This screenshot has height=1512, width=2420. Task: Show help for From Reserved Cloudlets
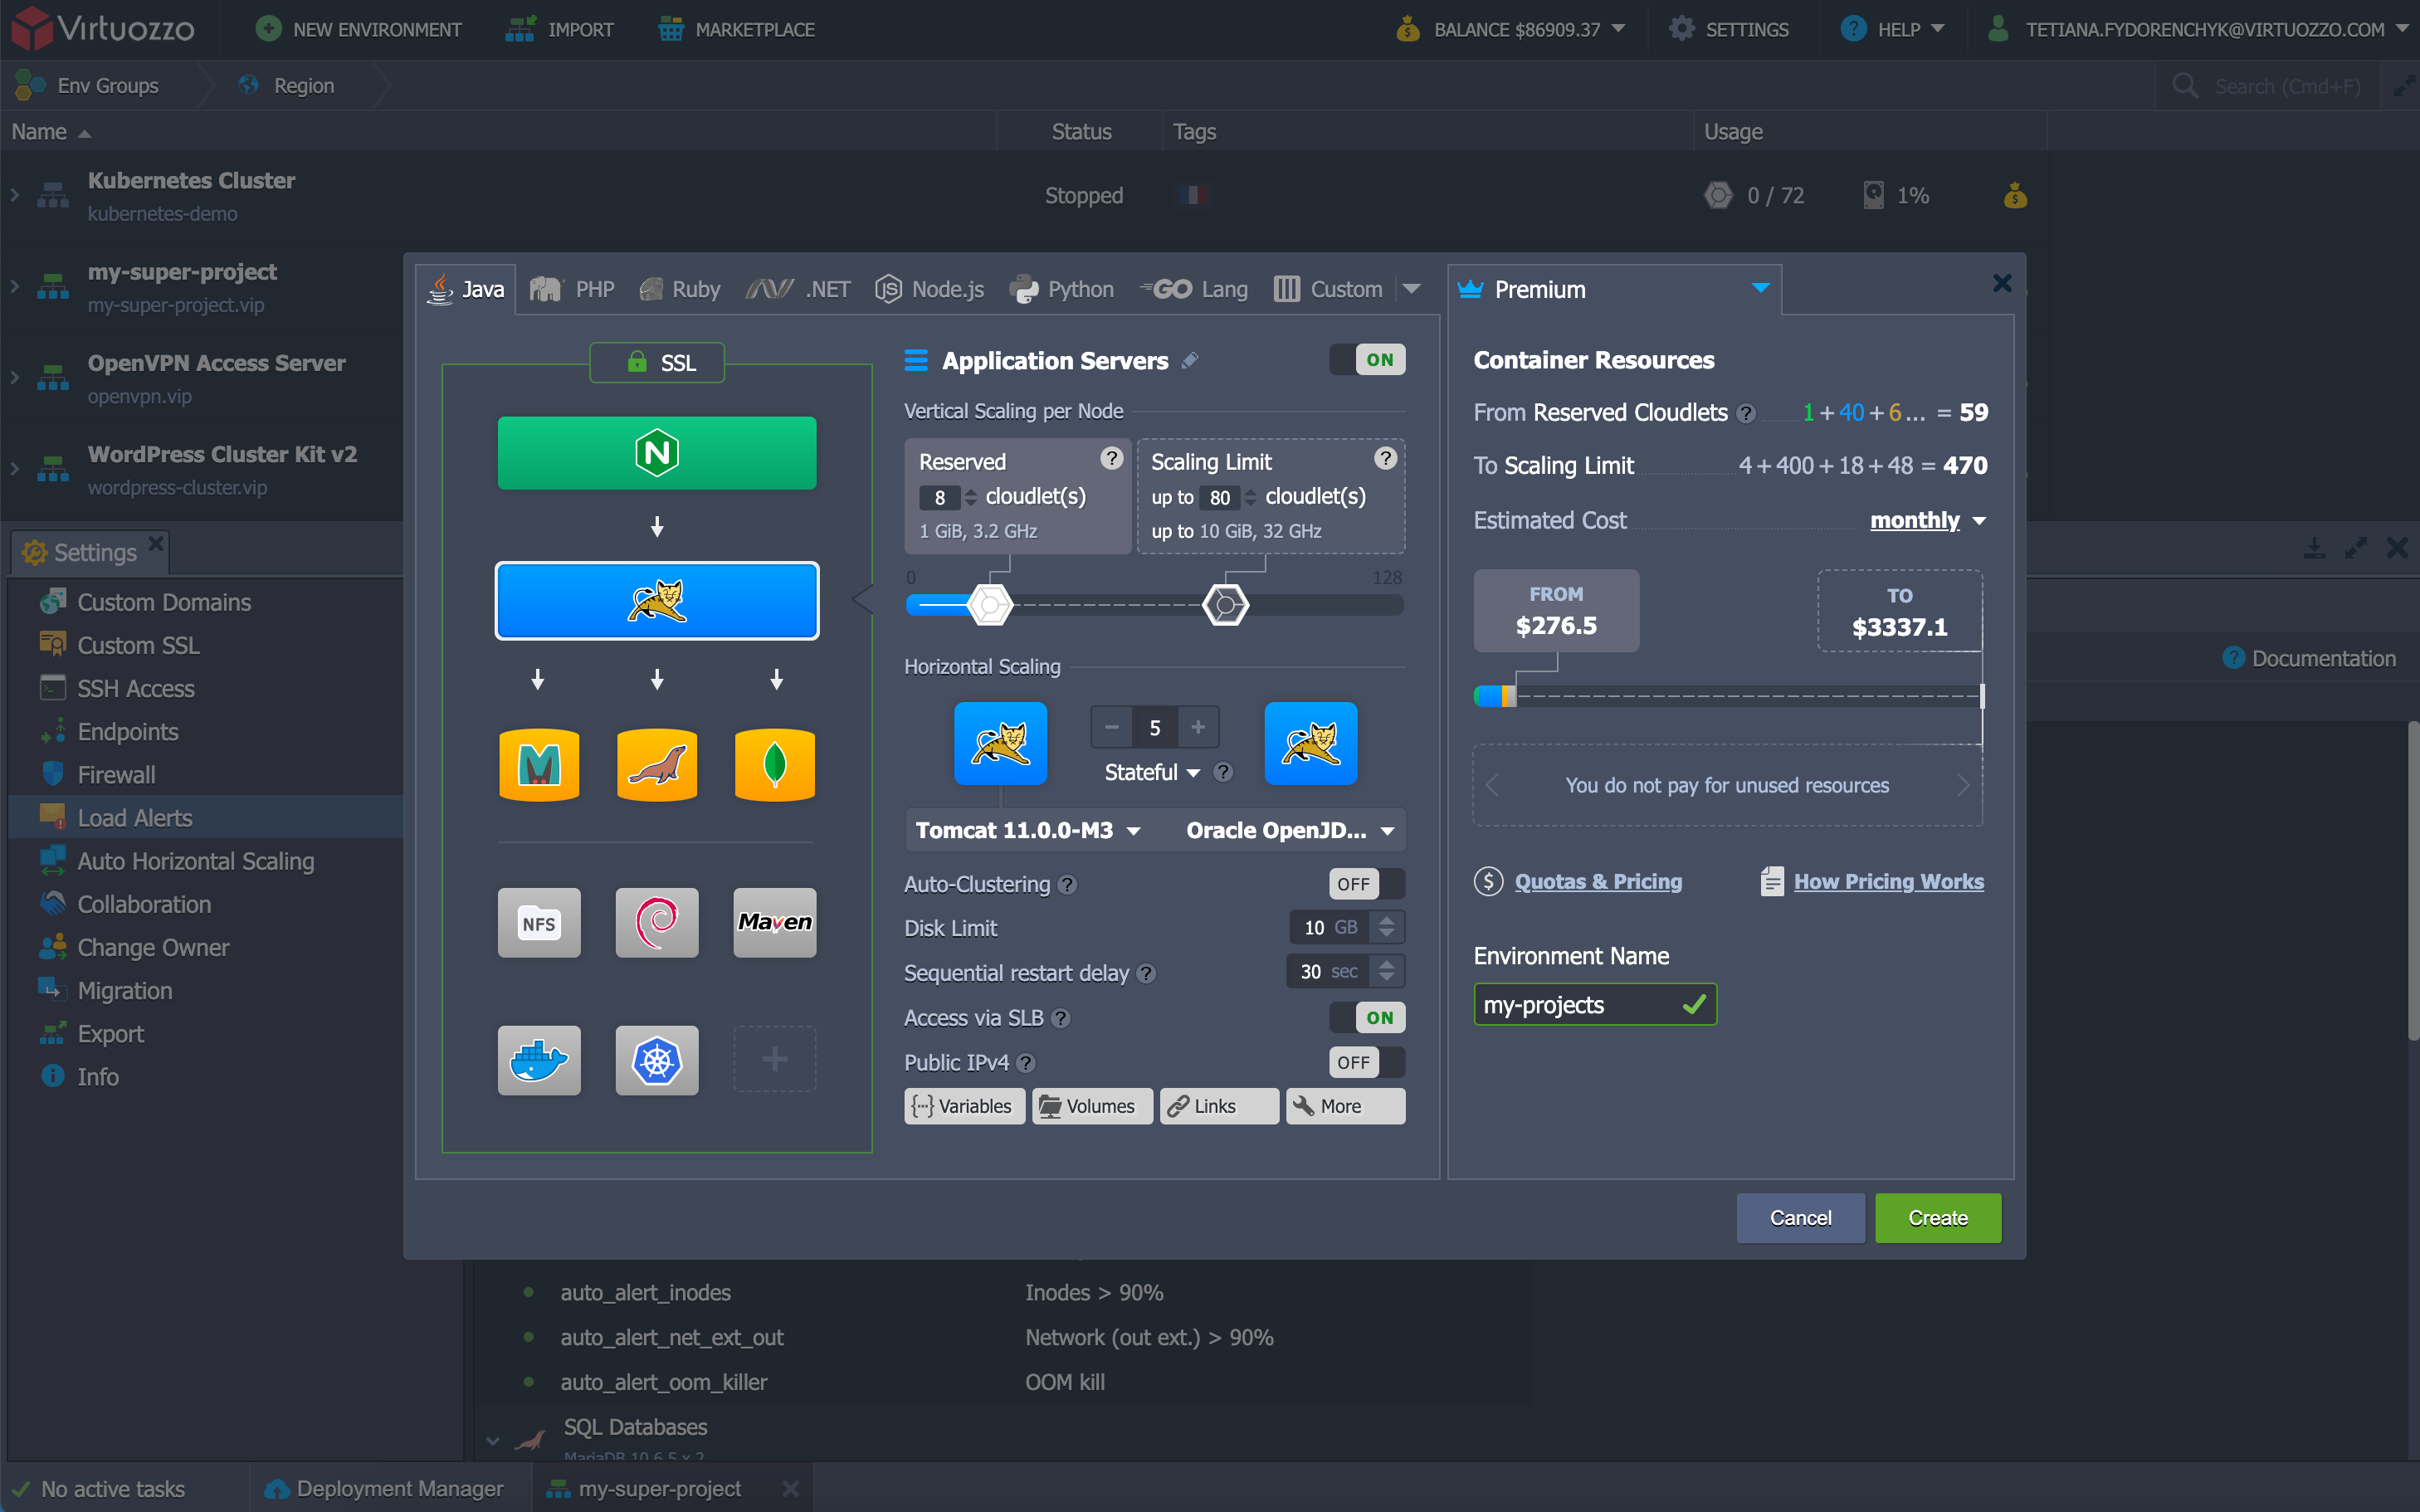click(1746, 413)
